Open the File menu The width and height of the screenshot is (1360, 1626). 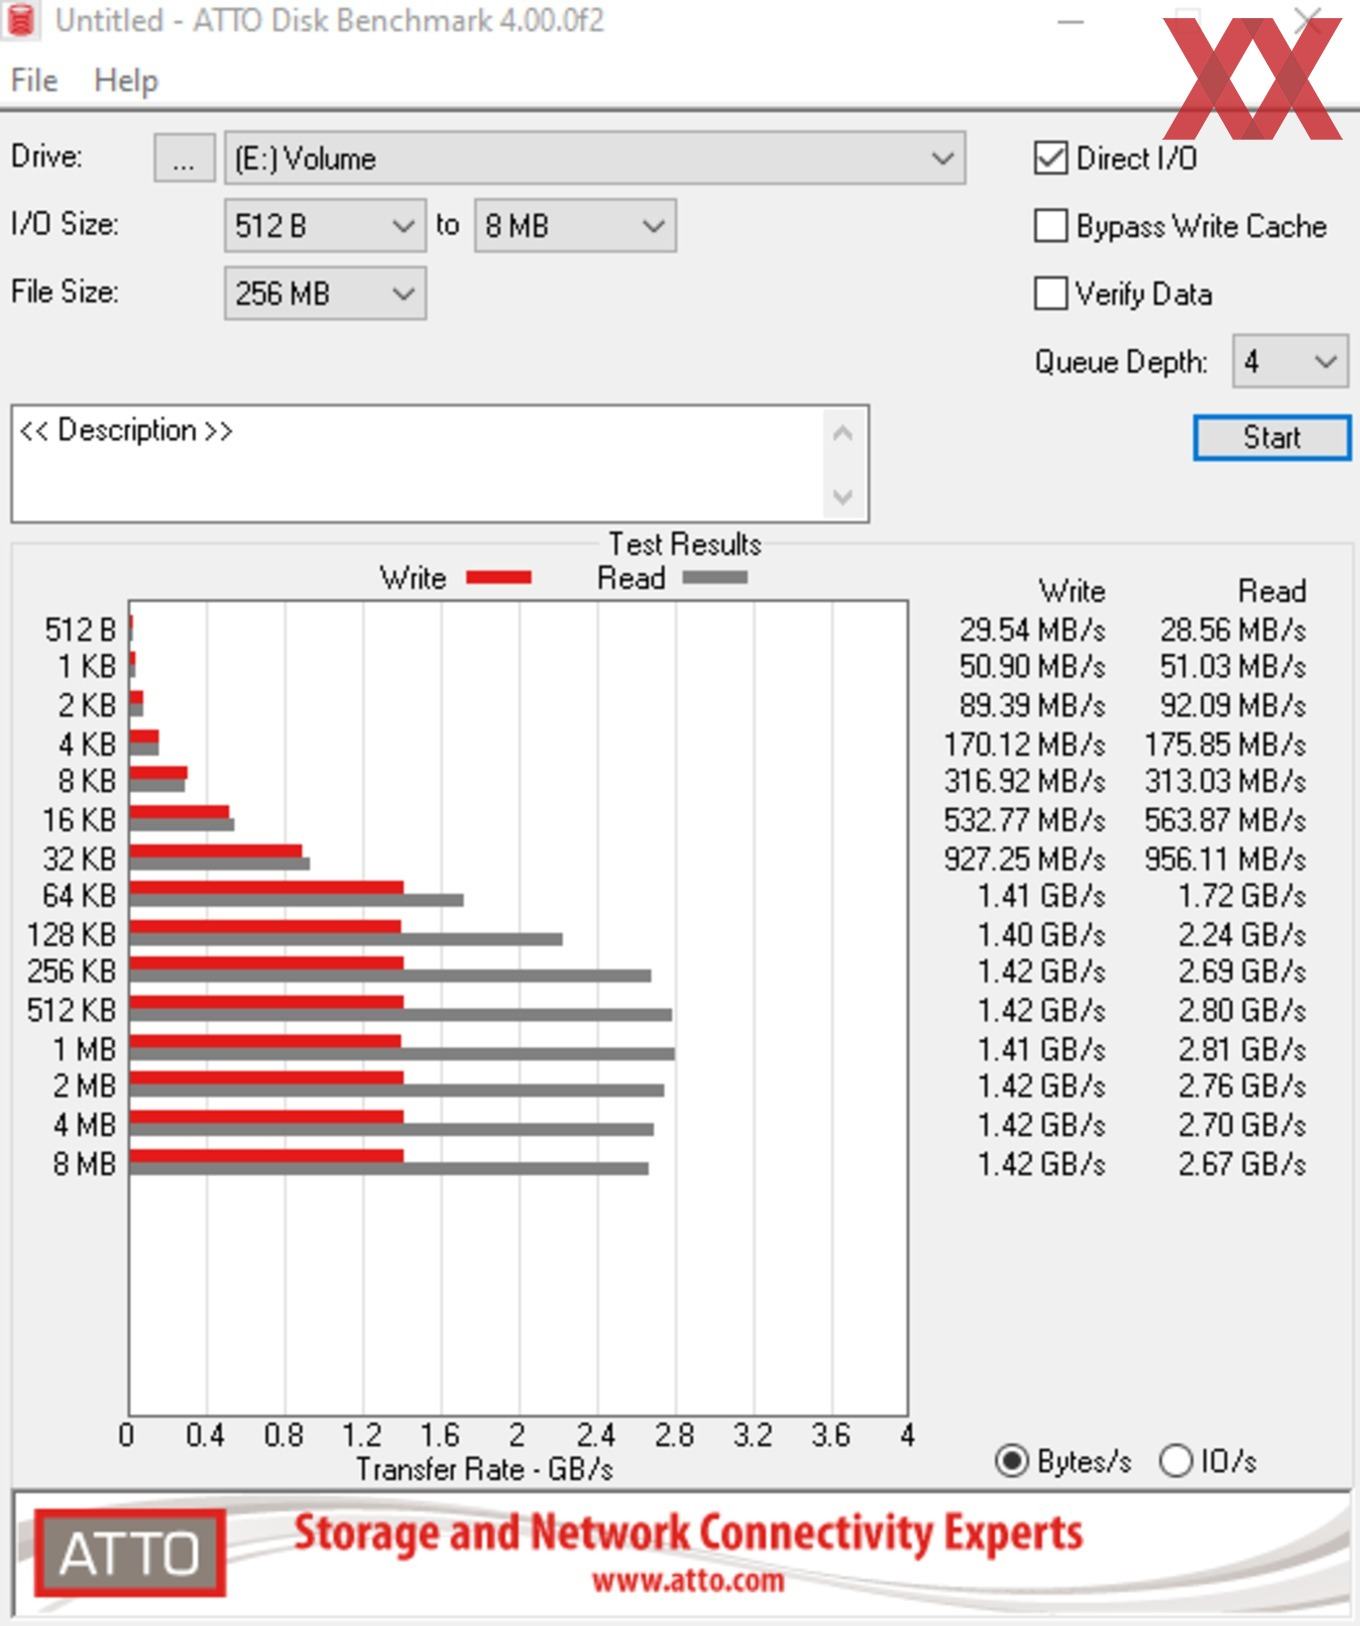[x=34, y=80]
